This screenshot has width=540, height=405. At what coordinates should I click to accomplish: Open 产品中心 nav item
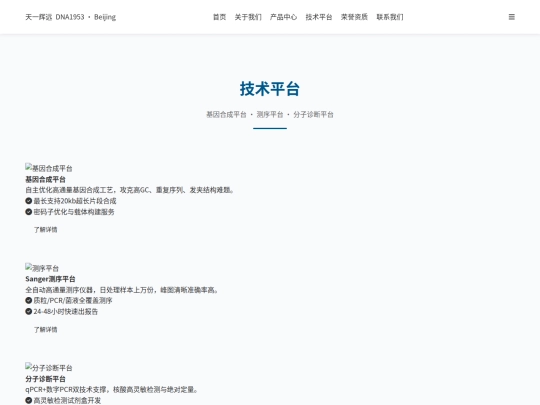click(283, 17)
